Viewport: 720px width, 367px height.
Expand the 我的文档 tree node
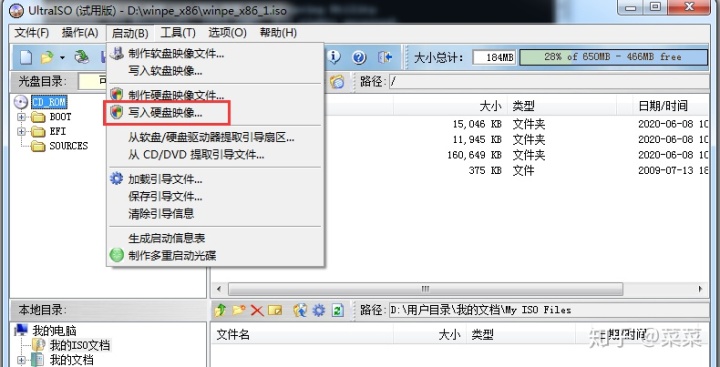click(x=21, y=360)
